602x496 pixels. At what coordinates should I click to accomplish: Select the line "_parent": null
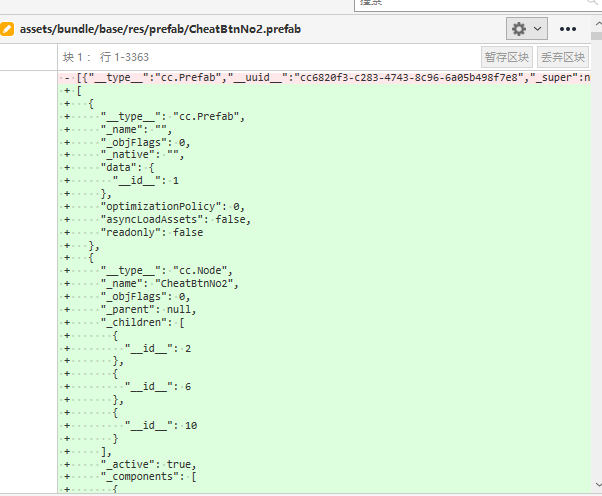tap(324, 309)
